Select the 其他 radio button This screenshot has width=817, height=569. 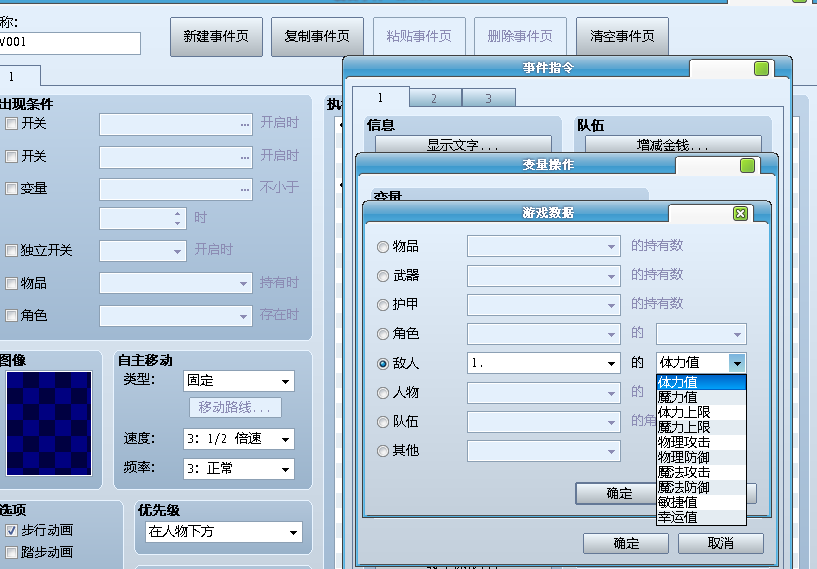tap(383, 451)
